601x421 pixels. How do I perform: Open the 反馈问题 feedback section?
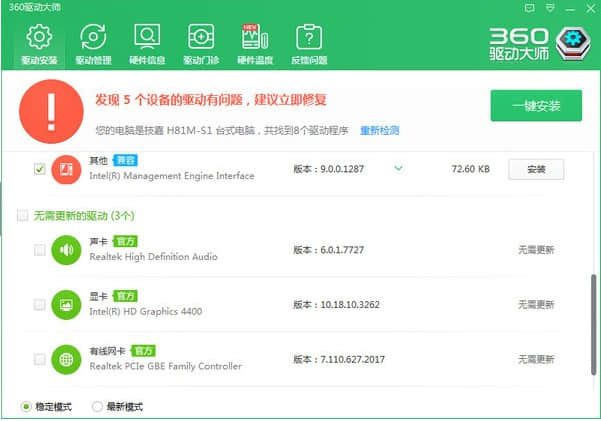pos(309,45)
